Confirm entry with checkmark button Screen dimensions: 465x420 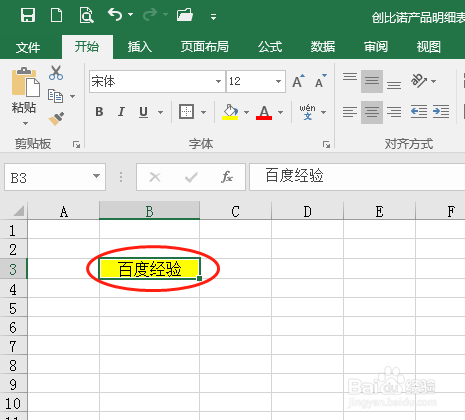pyautogui.click(x=191, y=177)
